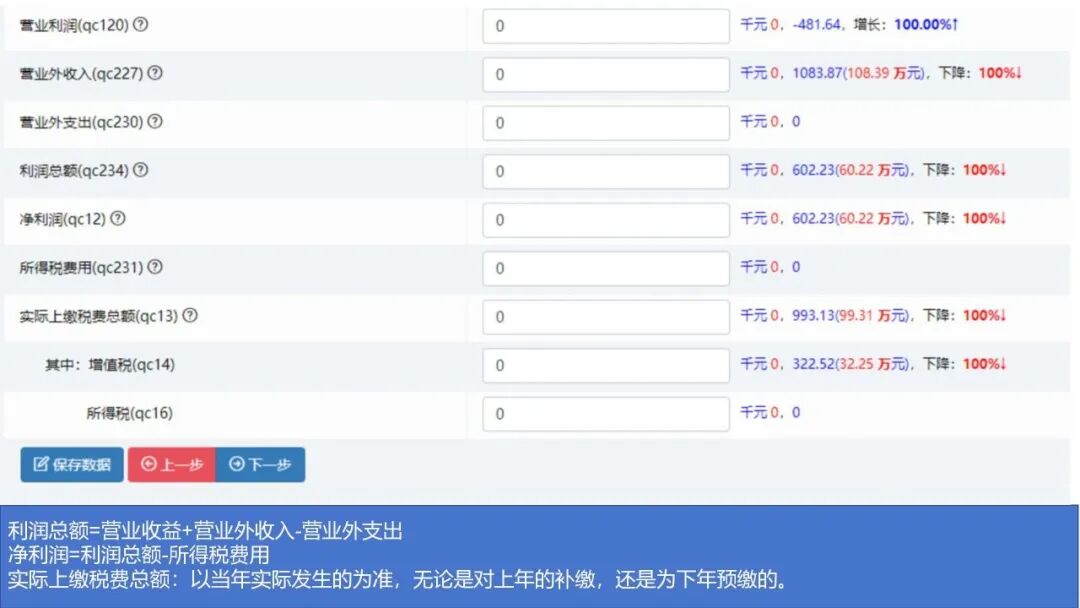Viewport: 1080px width, 608px height.
Task: Go back using the 上一步 button
Action: (172, 463)
